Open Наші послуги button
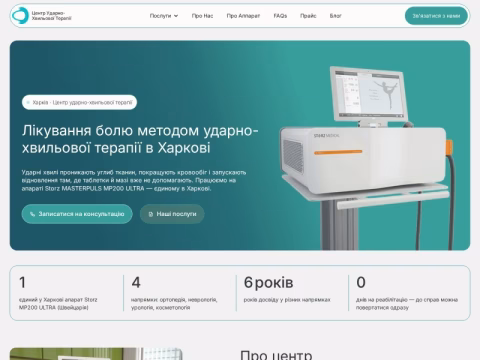Image resolution: width=480 pixels, height=360 pixels. 172,214
